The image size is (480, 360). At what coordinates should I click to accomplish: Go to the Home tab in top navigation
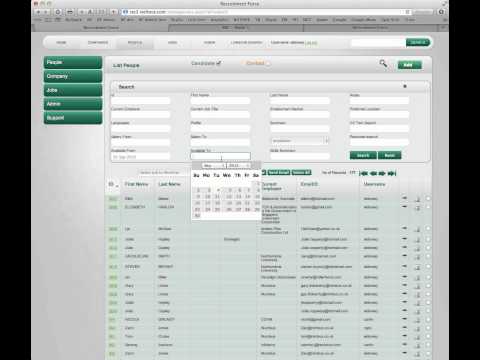point(61,43)
